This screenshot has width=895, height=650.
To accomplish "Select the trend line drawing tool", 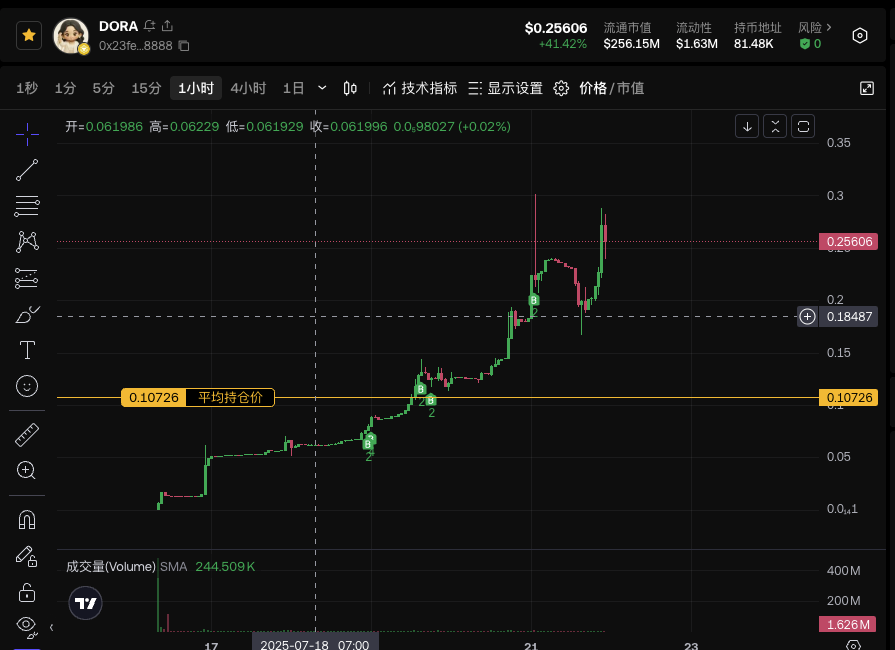I will (x=27, y=170).
